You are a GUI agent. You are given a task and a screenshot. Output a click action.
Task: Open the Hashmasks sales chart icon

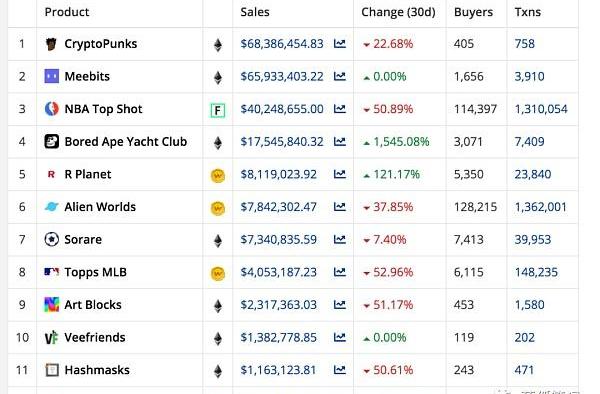(340, 370)
